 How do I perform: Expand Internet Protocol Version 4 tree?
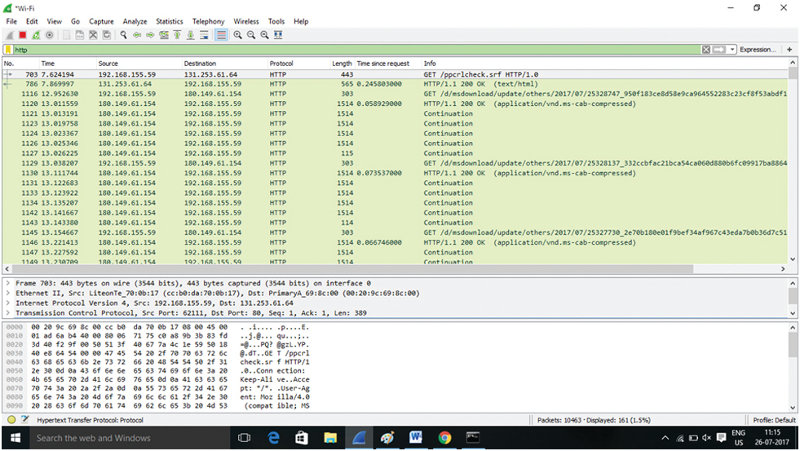(x=7, y=303)
